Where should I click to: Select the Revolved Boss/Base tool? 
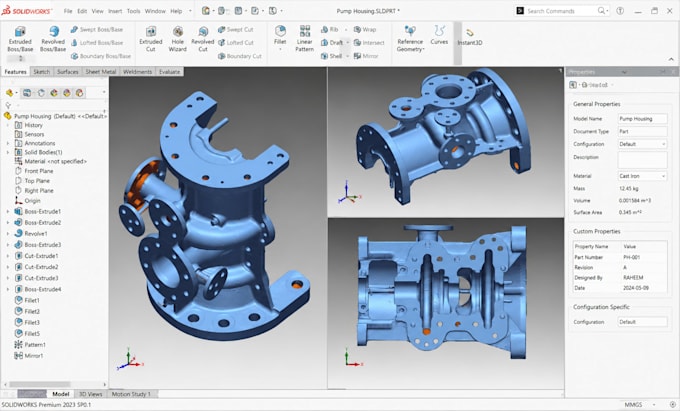(x=52, y=39)
